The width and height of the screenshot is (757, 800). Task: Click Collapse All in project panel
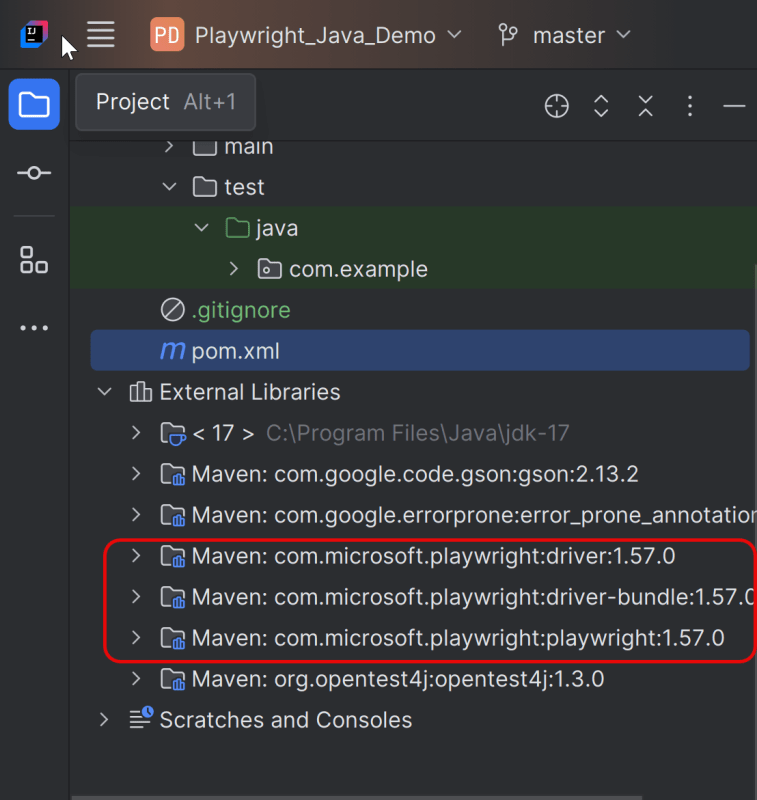(x=645, y=106)
